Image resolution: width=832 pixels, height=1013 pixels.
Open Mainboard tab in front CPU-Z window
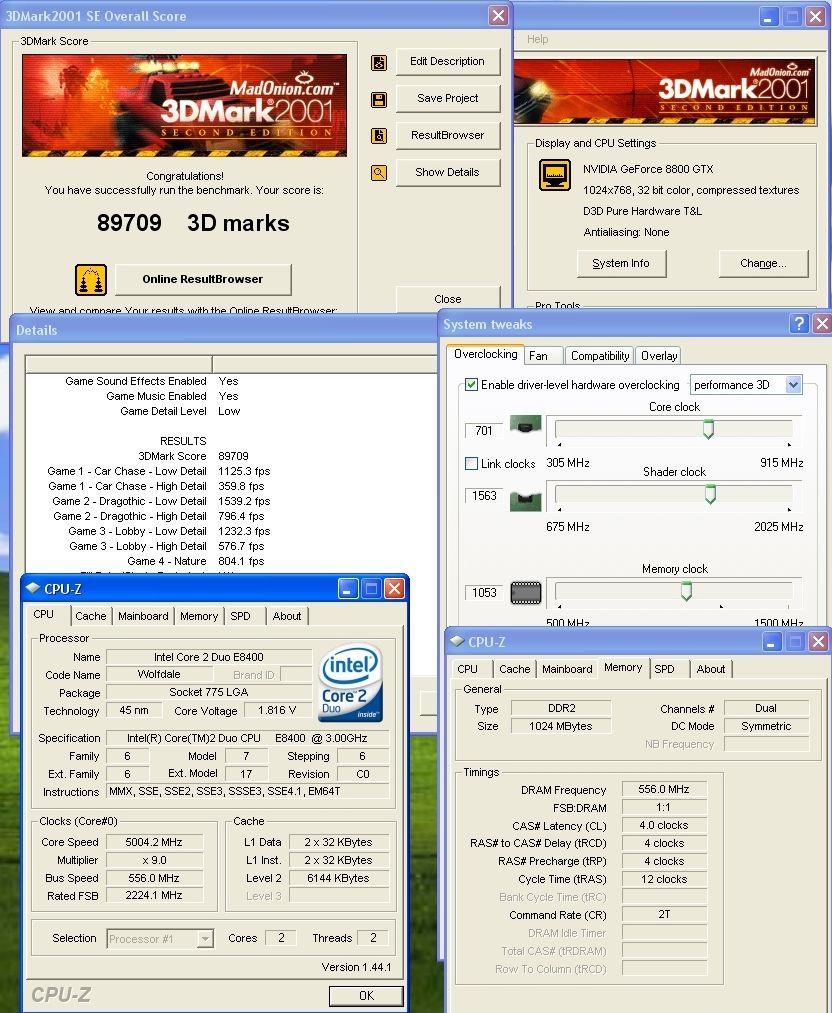pyautogui.click(x=143, y=616)
